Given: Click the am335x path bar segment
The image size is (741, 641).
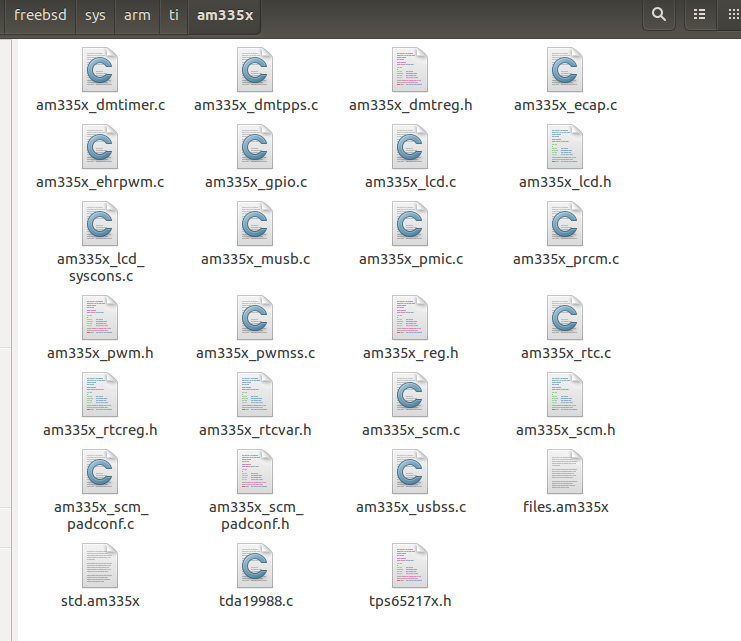Looking at the screenshot, I should point(225,15).
